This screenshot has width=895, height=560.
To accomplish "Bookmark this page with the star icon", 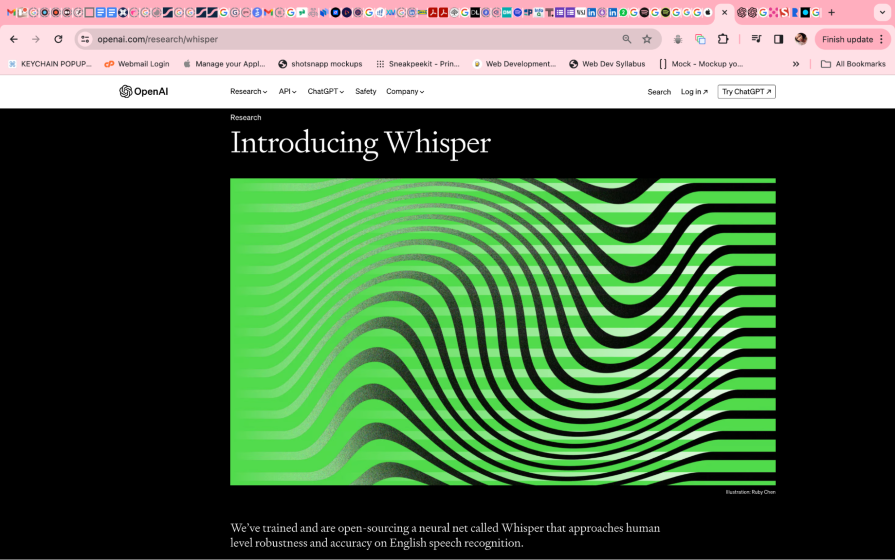I will (x=647, y=39).
